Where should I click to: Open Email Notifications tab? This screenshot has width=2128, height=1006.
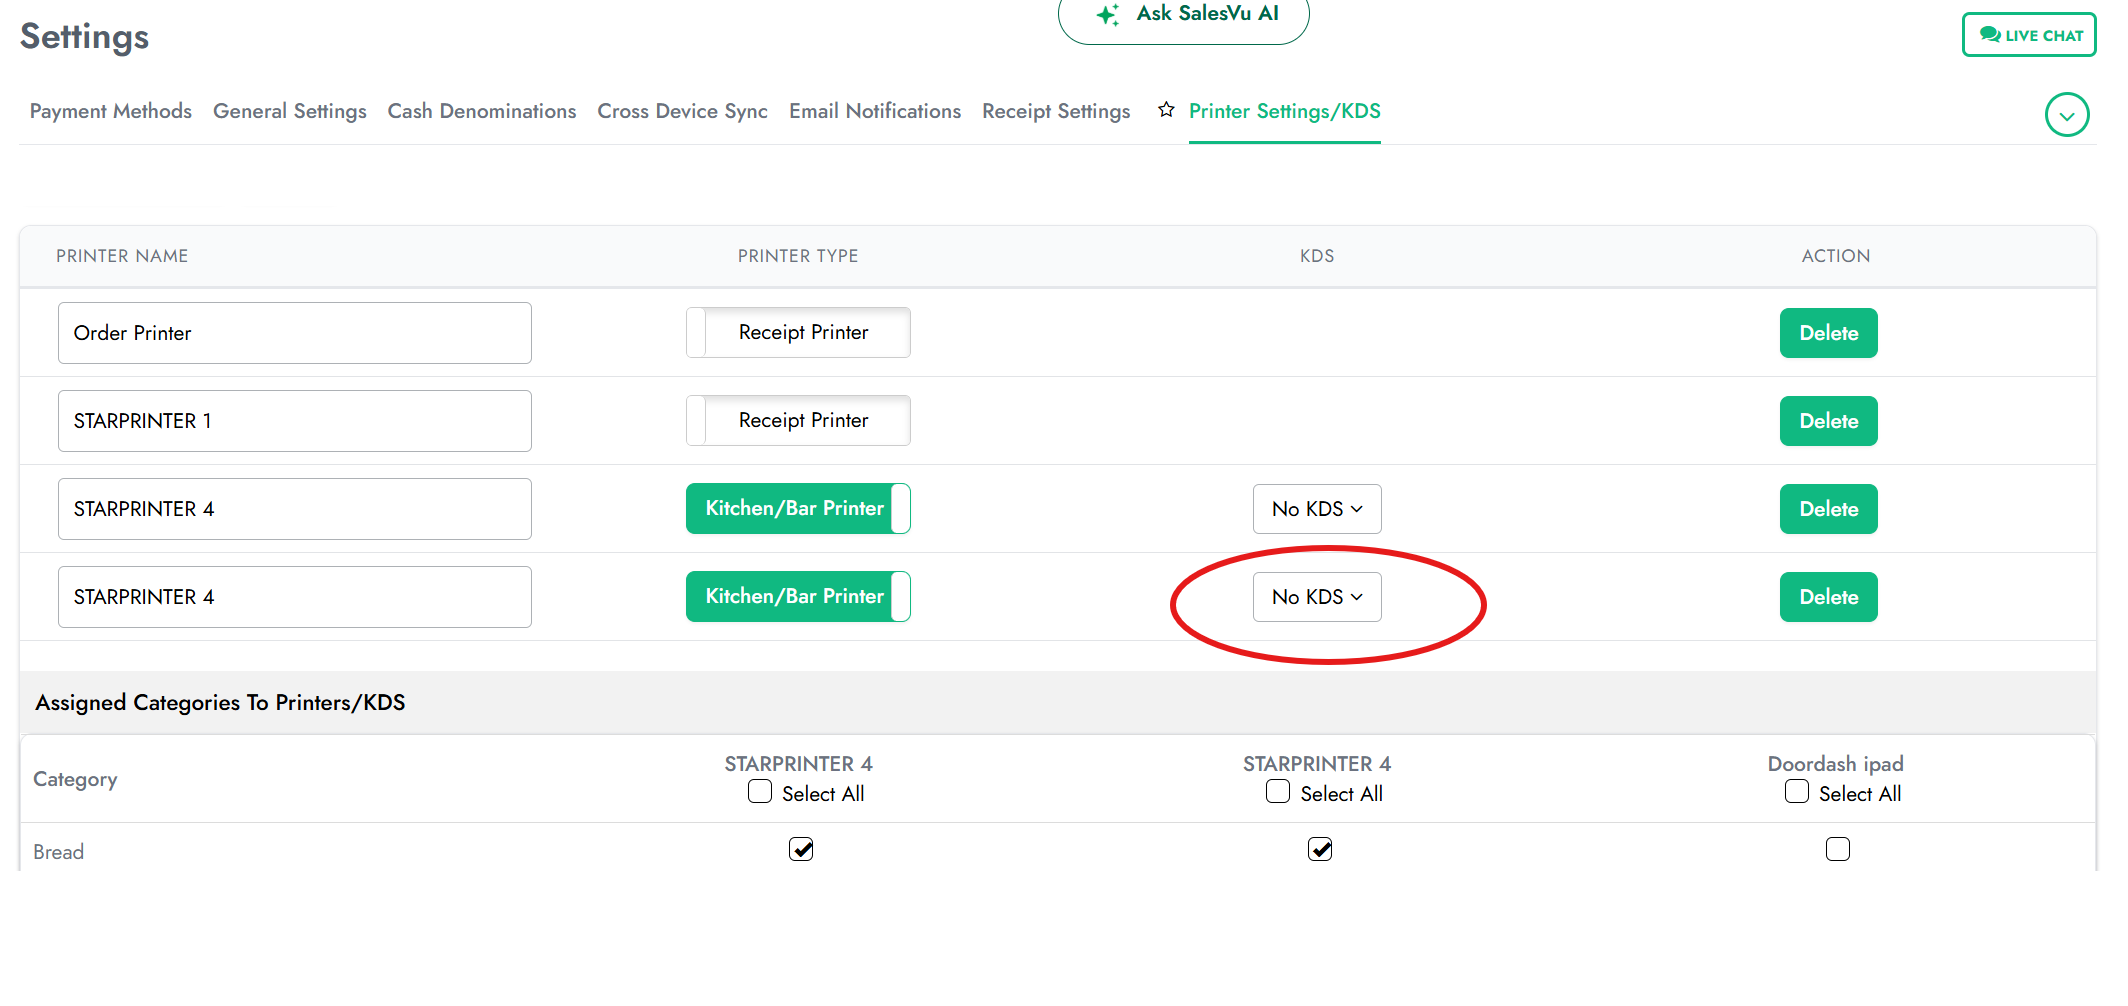875,111
